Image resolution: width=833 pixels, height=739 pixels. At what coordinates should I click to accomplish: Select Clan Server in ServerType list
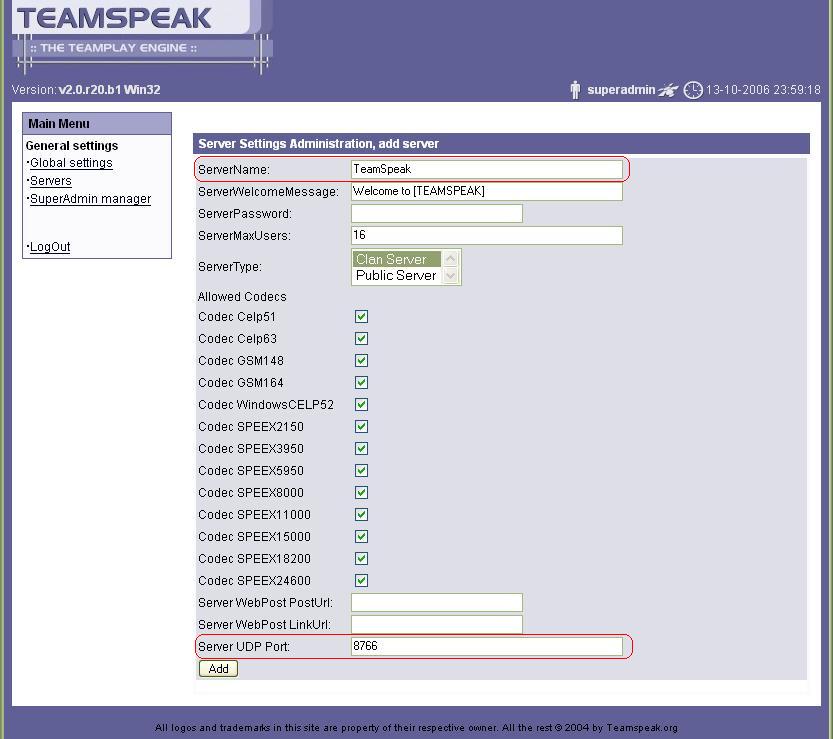click(x=396, y=259)
